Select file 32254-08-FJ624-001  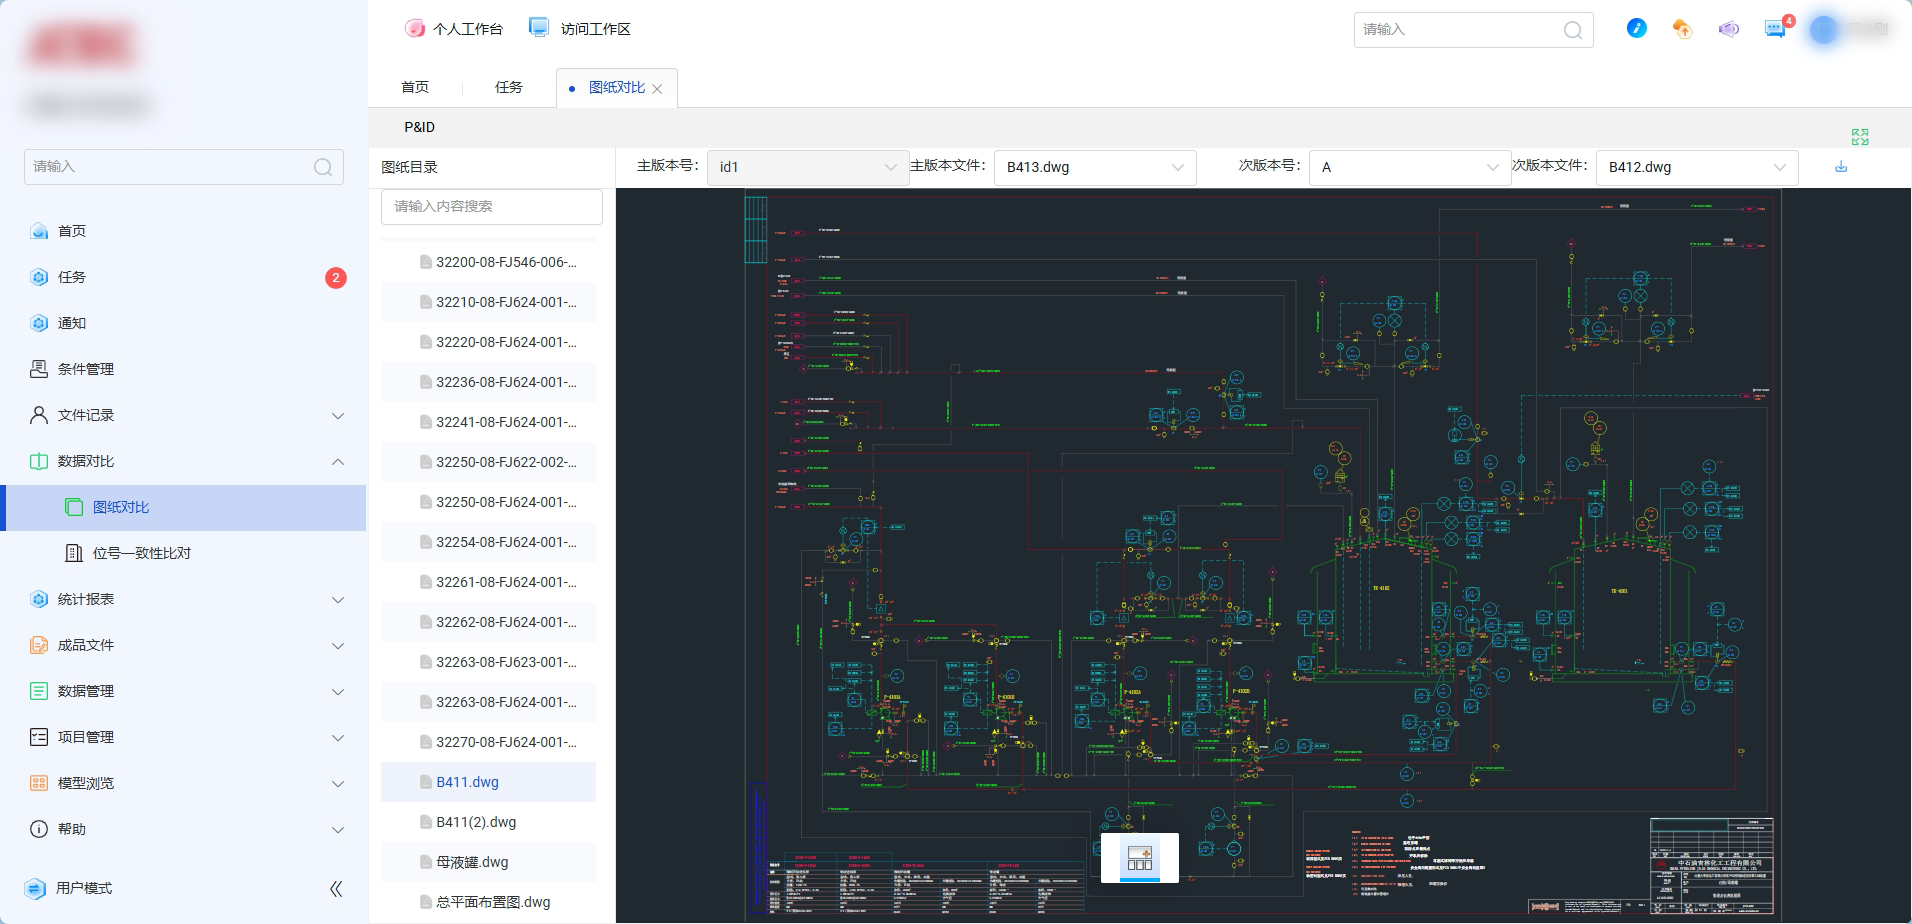pyautogui.click(x=488, y=542)
